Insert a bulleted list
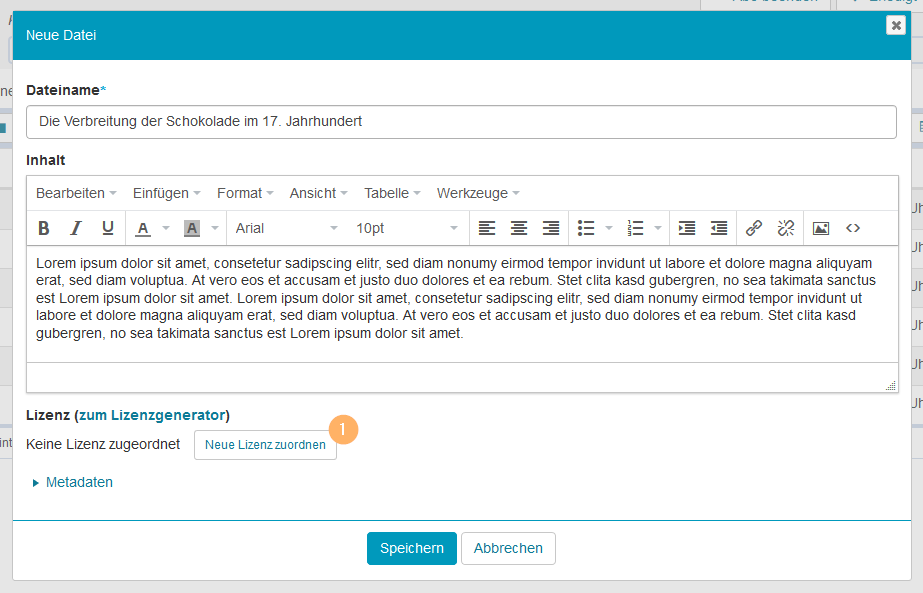Viewport: 923px width, 593px height. (587, 228)
